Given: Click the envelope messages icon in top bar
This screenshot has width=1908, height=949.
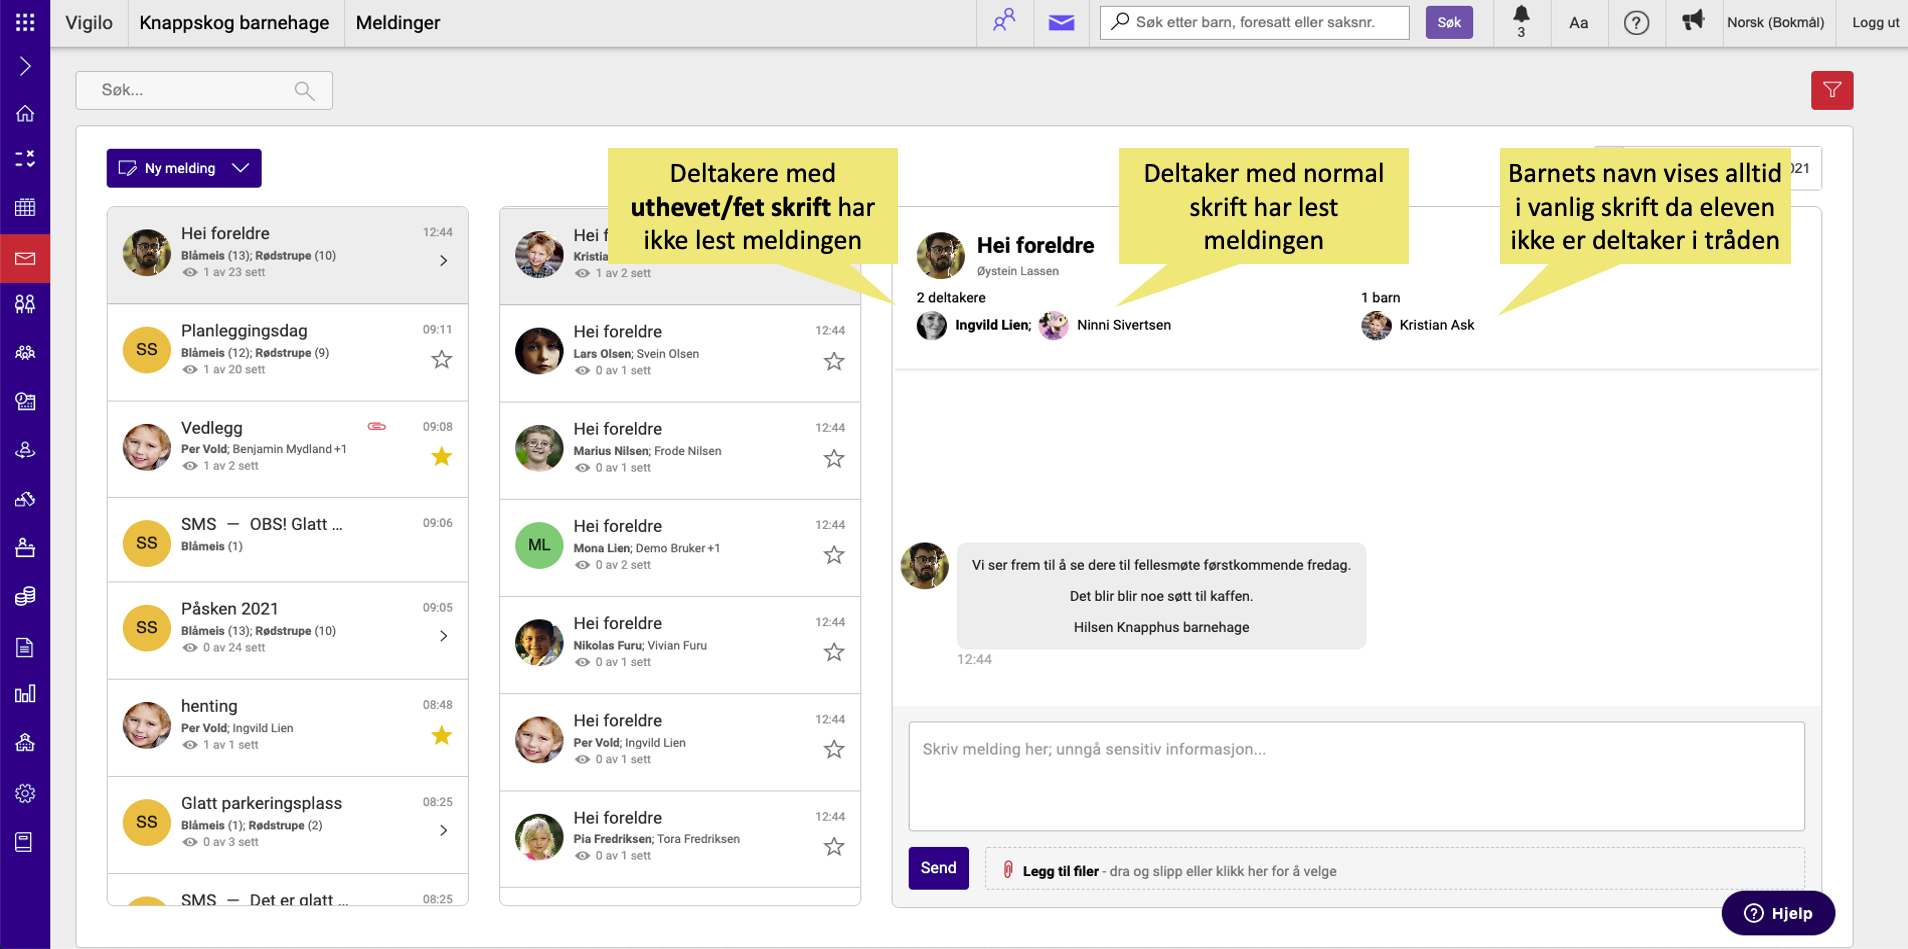Looking at the screenshot, I should tap(1061, 22).
